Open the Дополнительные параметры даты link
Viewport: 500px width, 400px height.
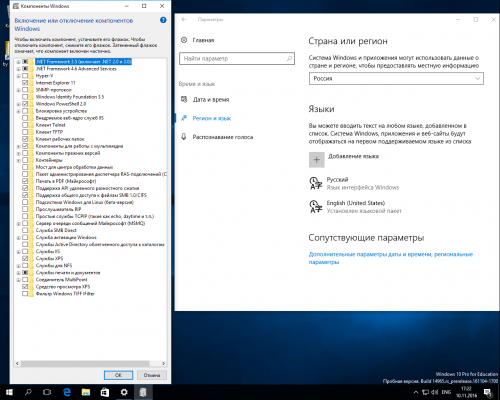(x=391, y=258)
